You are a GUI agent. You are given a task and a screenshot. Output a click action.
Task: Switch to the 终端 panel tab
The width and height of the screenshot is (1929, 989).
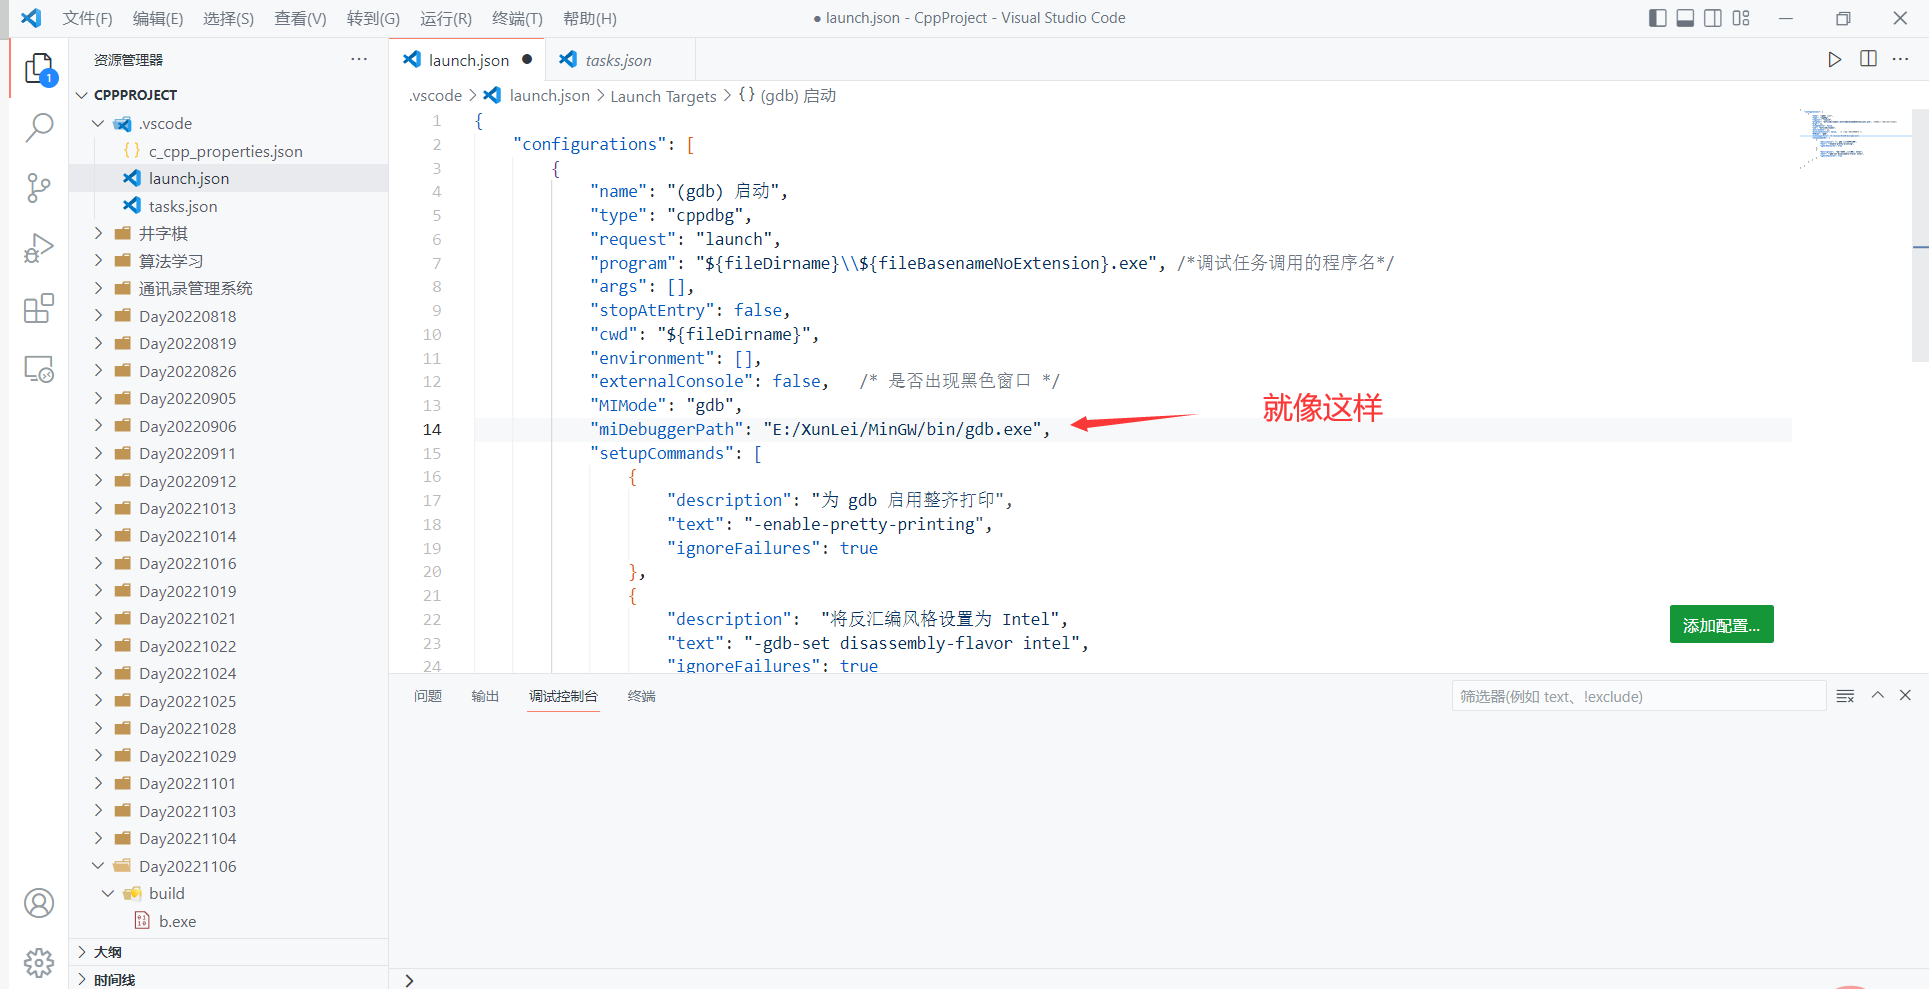click(641, 696)
